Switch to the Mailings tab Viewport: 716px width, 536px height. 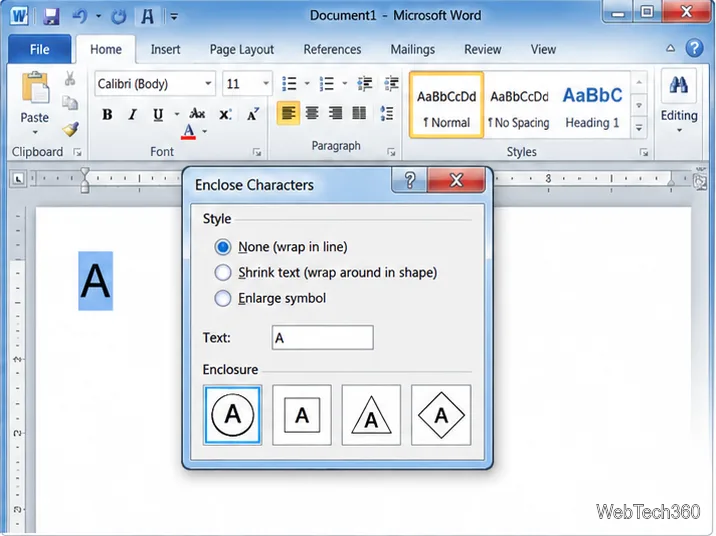tap(412, 49)
